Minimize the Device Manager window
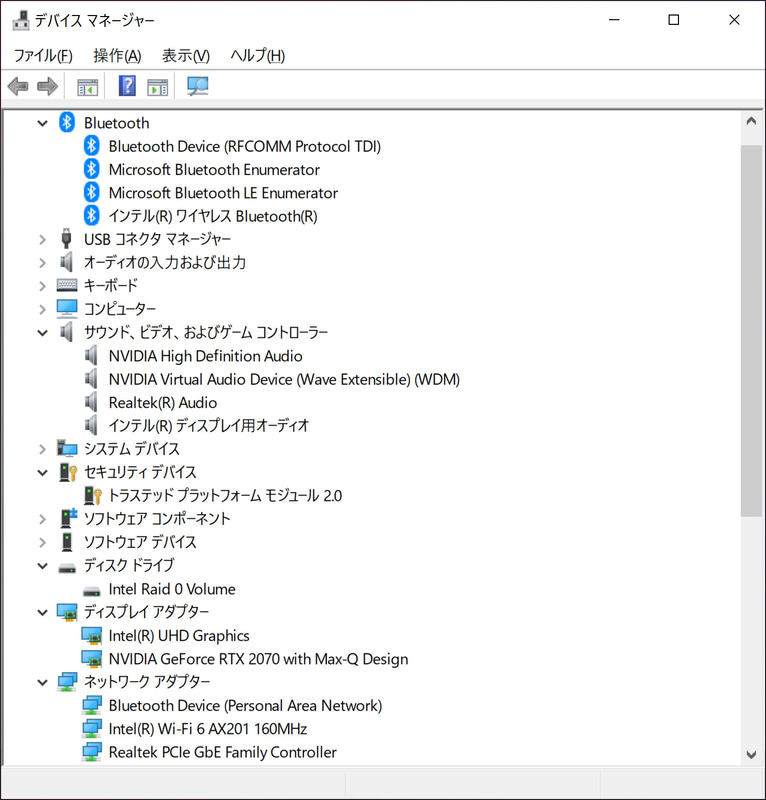The width and height of the screenshot is (766, 800). [x=614, y=20]
